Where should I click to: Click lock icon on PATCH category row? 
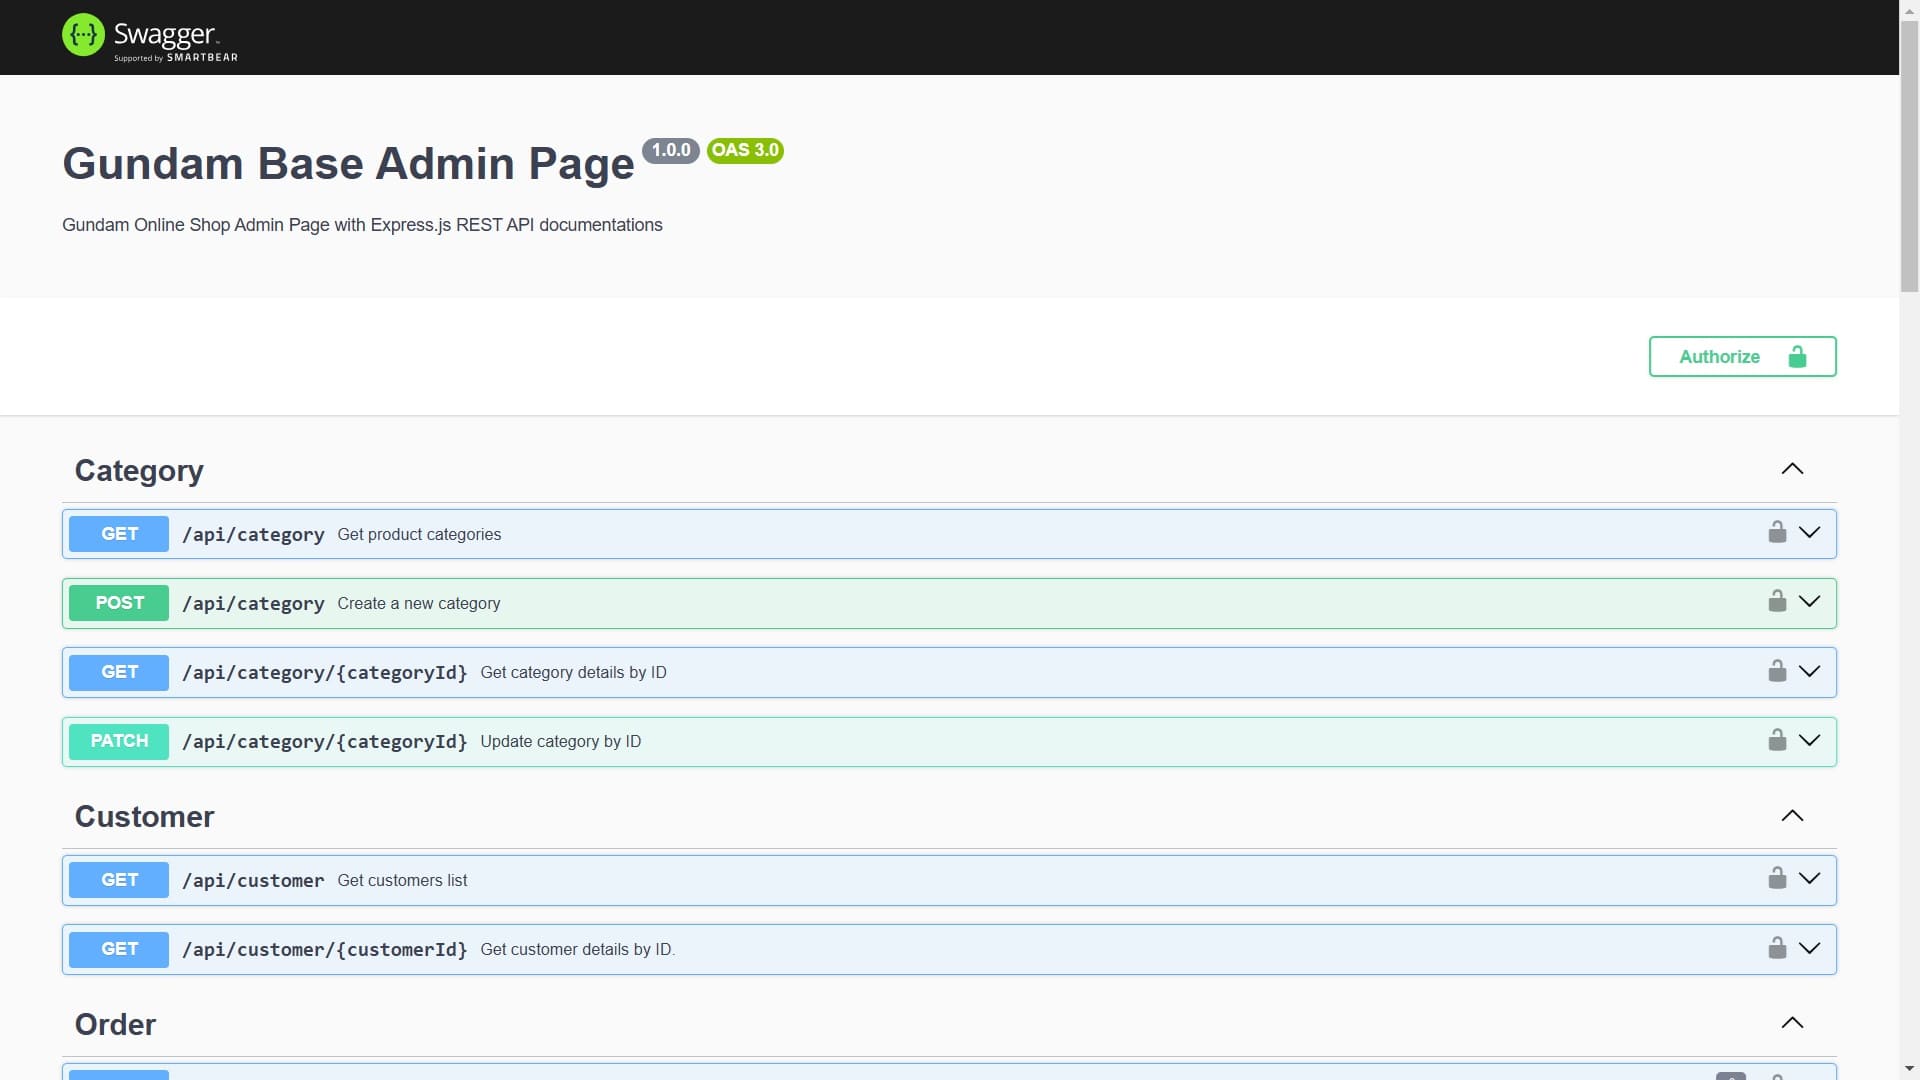coord(1777,740)
